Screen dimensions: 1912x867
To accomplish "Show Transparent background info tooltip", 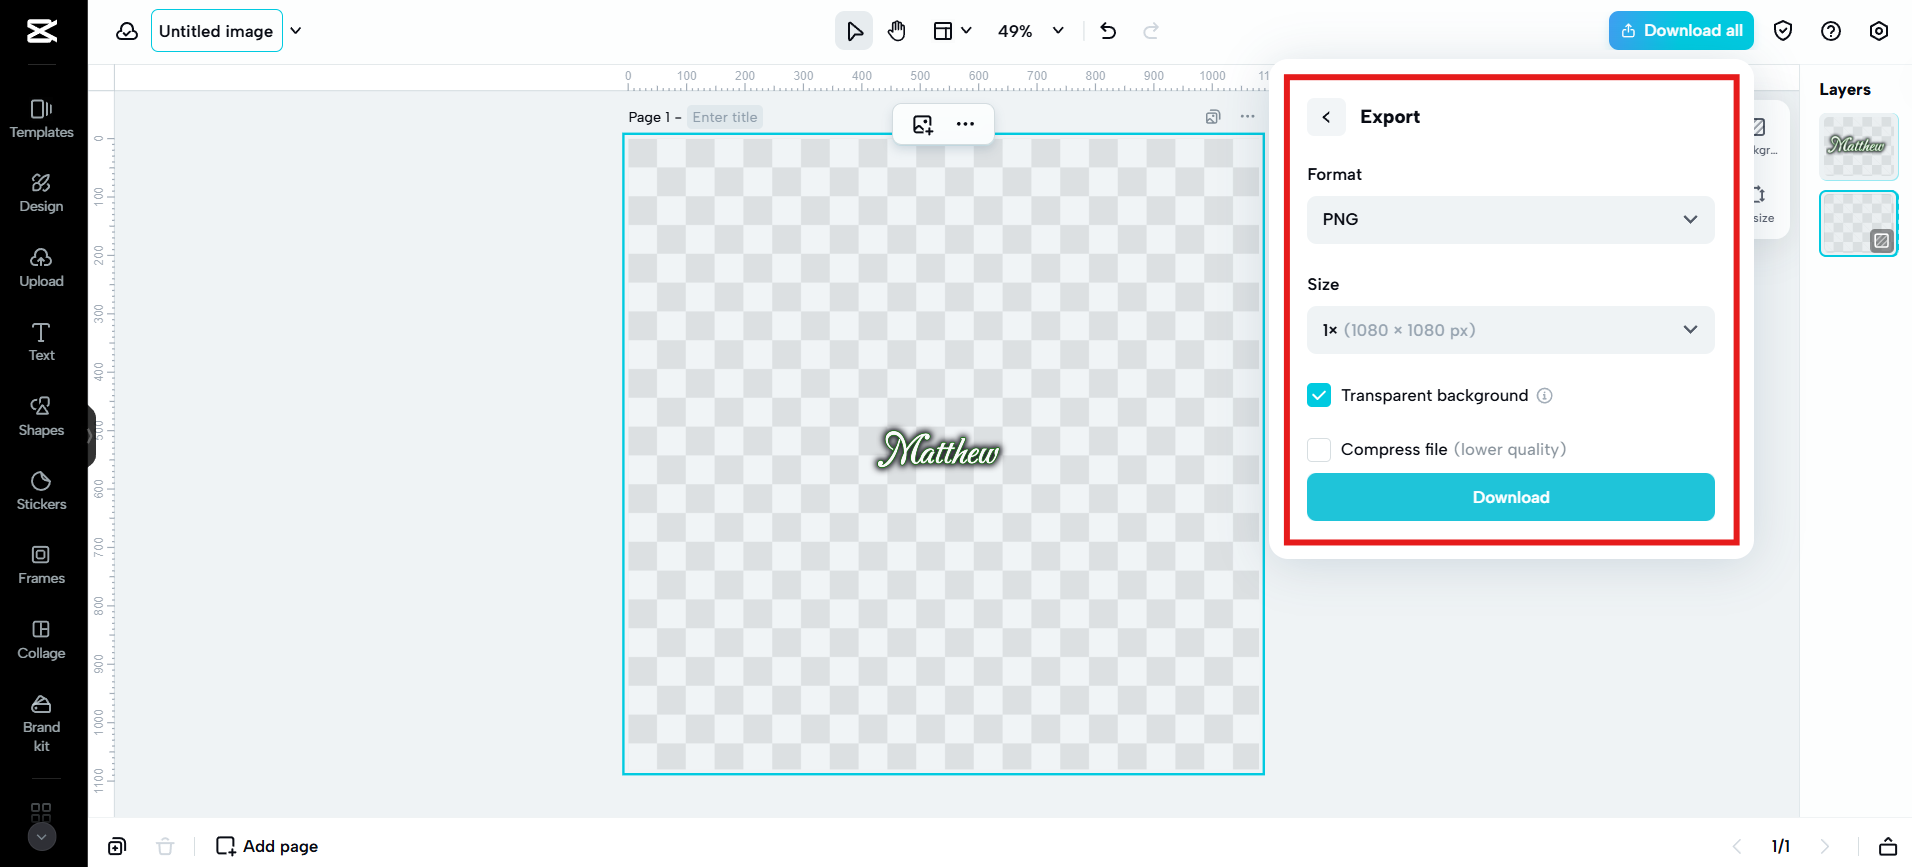I will [1545, 396].
